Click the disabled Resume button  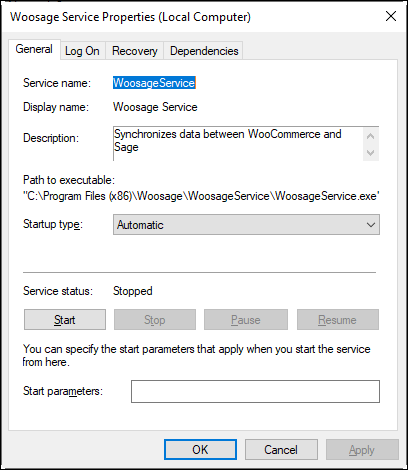[x=338, y=320]
